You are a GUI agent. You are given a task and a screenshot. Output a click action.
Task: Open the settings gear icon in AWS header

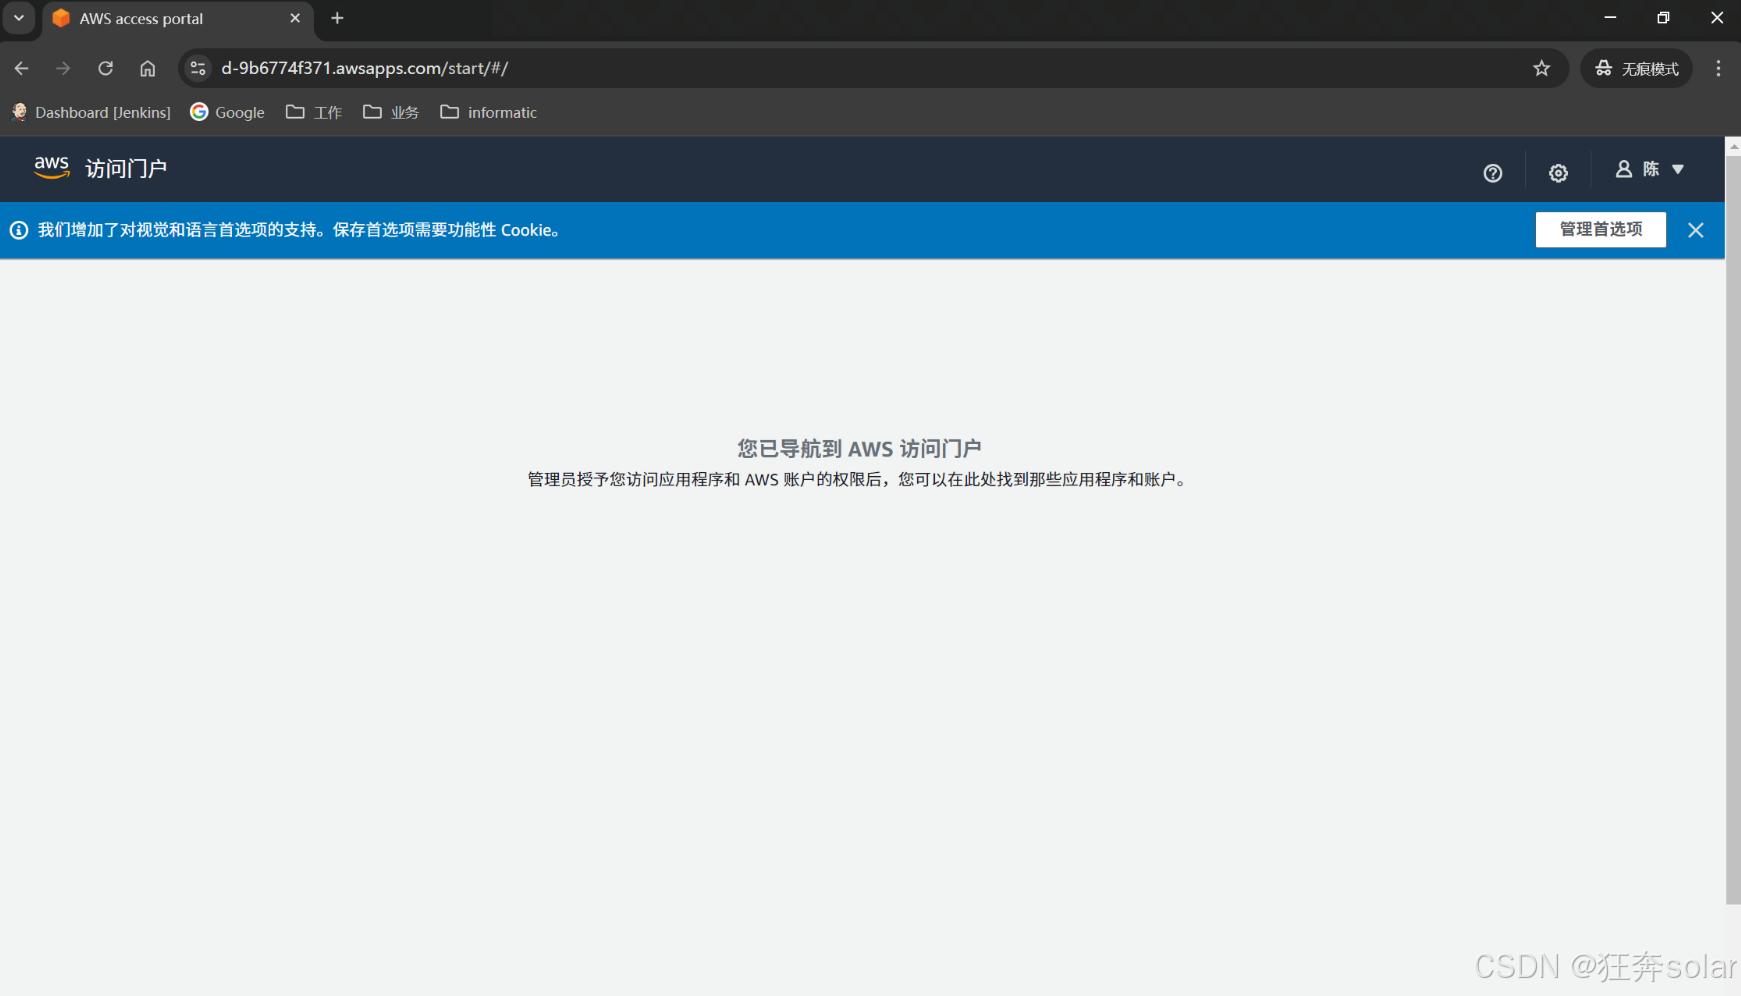[x=1558, y=173]
